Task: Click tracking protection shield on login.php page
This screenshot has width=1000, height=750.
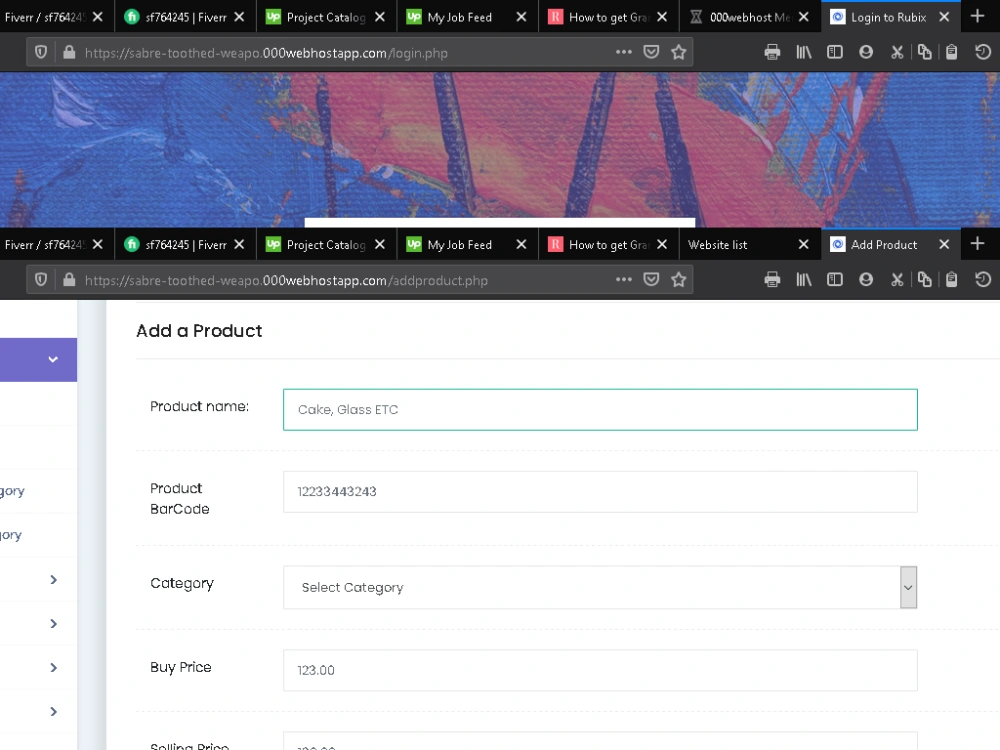Action: [41, 52]
